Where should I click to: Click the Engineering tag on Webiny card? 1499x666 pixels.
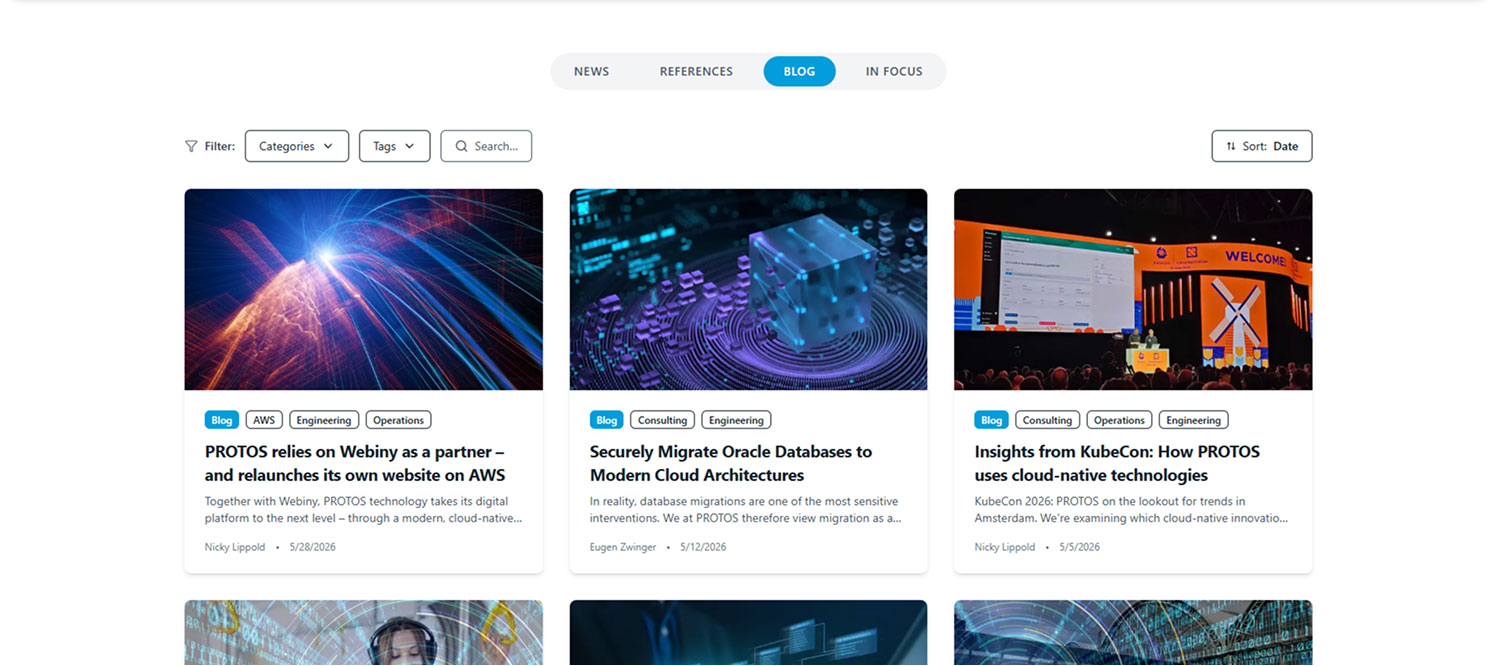tap(324, 420)
